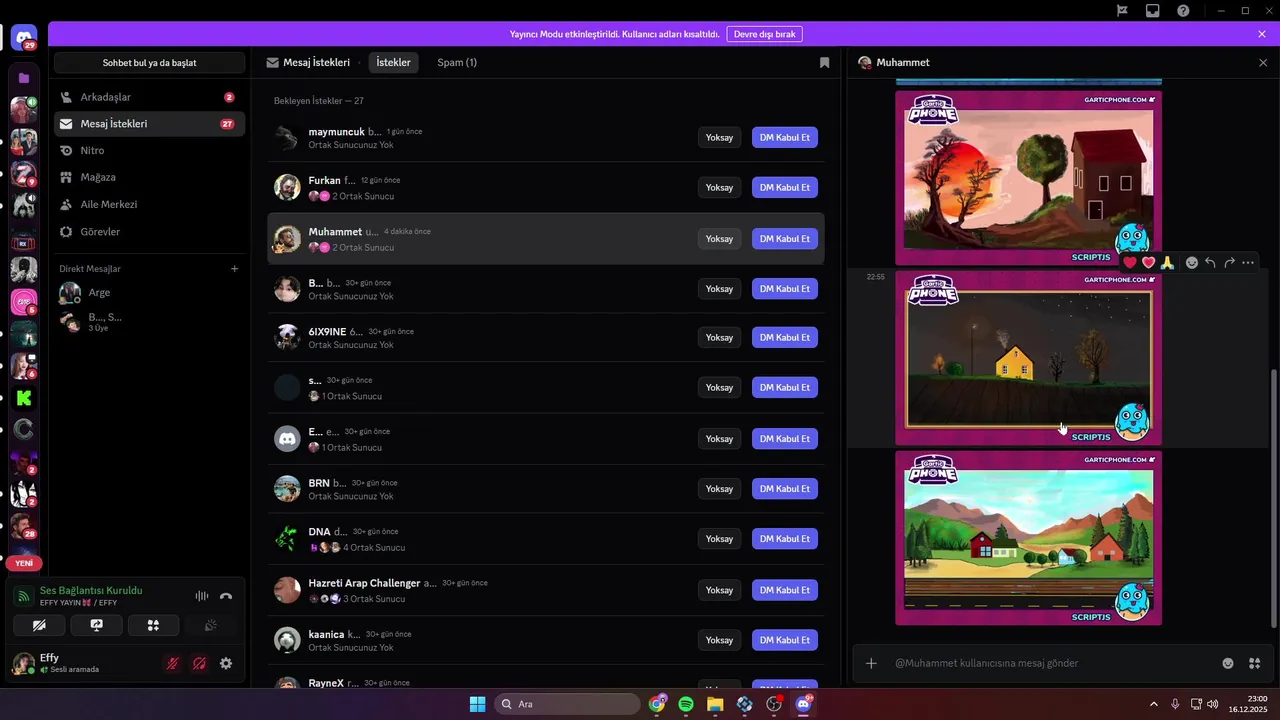The image size is (1280, 720).
Task: Ignore request from kaanica
Action: coord(719,640)
